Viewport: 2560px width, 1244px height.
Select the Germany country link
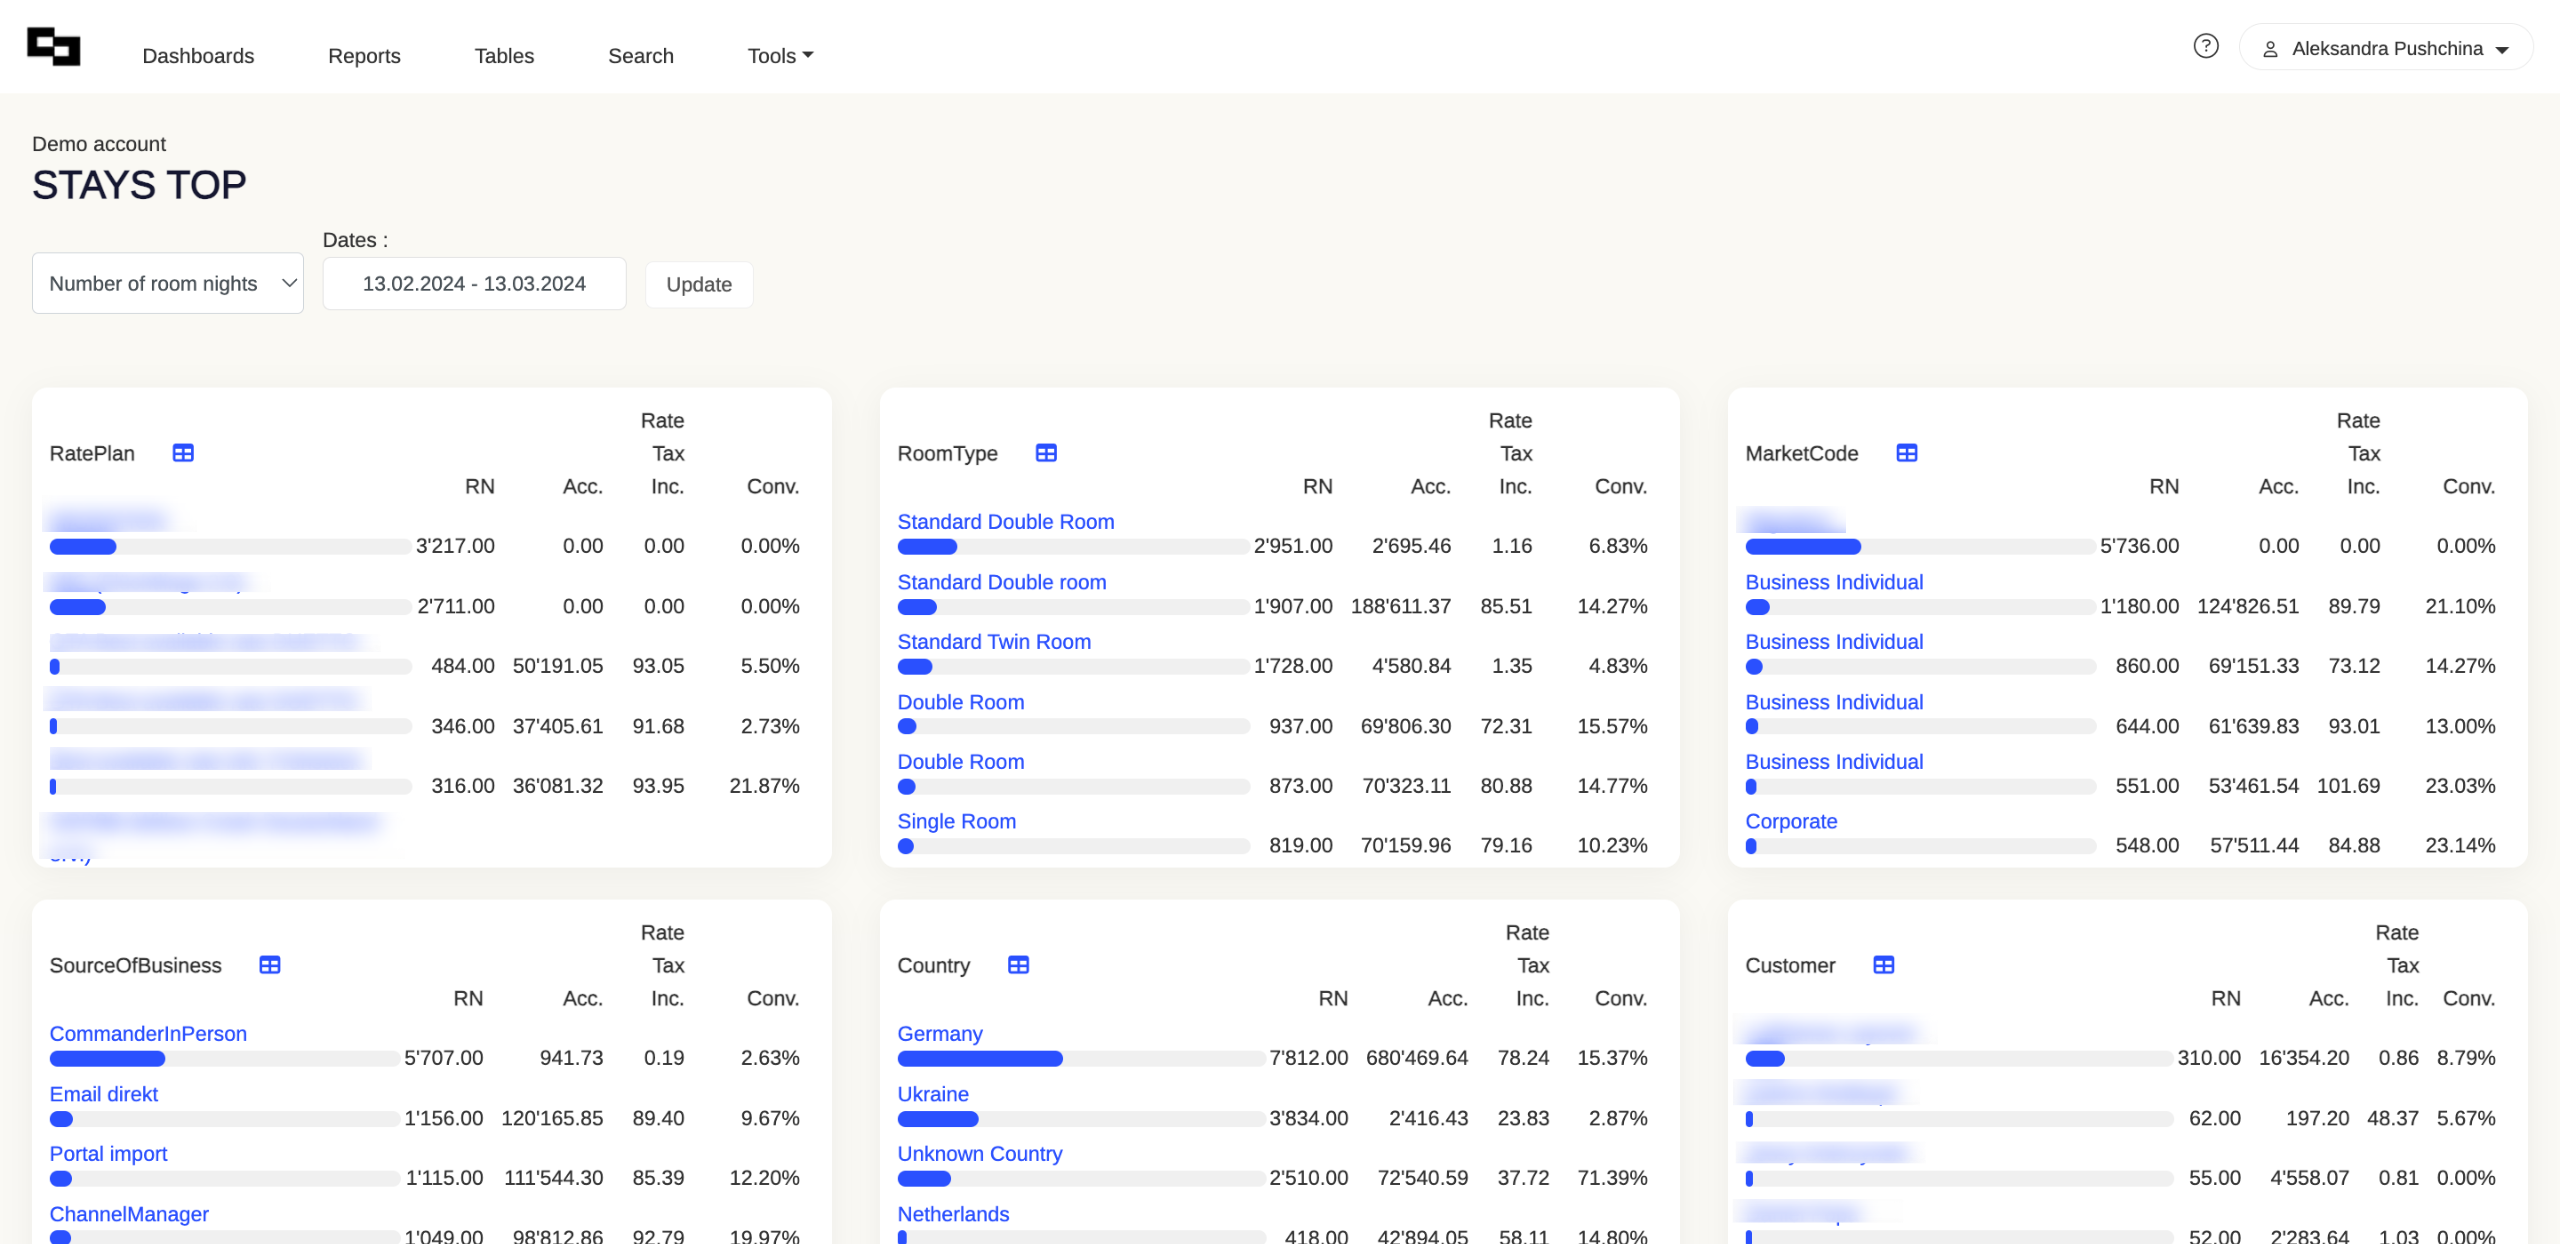tap(939, 1034)
